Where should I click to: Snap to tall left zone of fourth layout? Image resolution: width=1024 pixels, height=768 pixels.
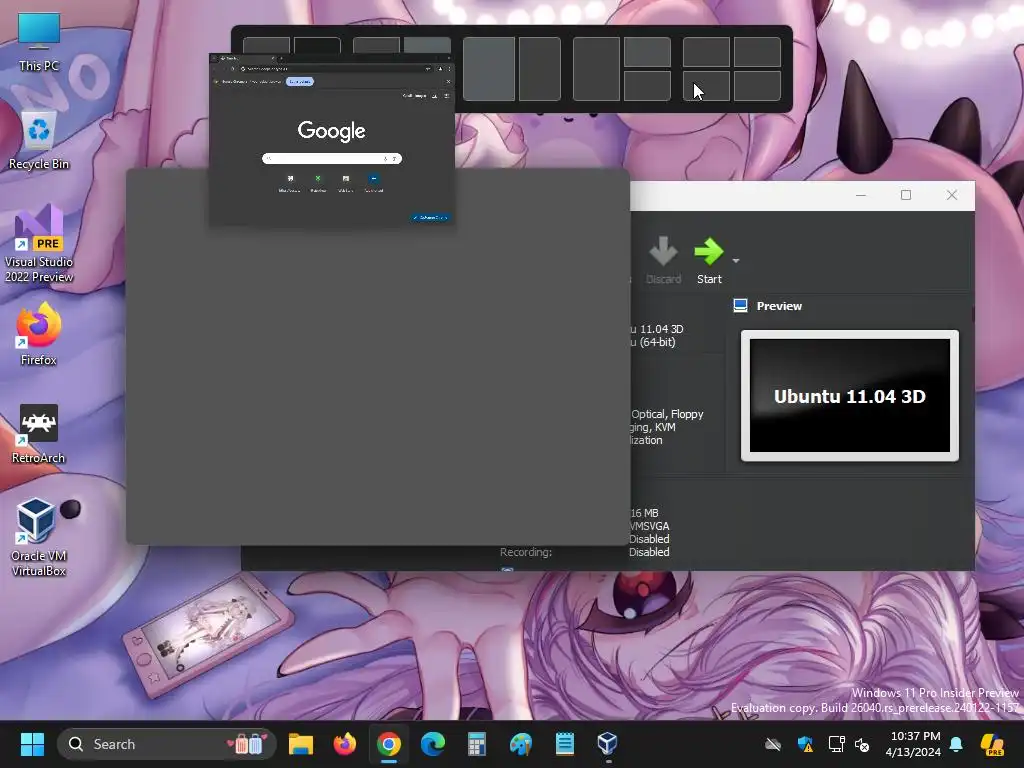[596, 69]
